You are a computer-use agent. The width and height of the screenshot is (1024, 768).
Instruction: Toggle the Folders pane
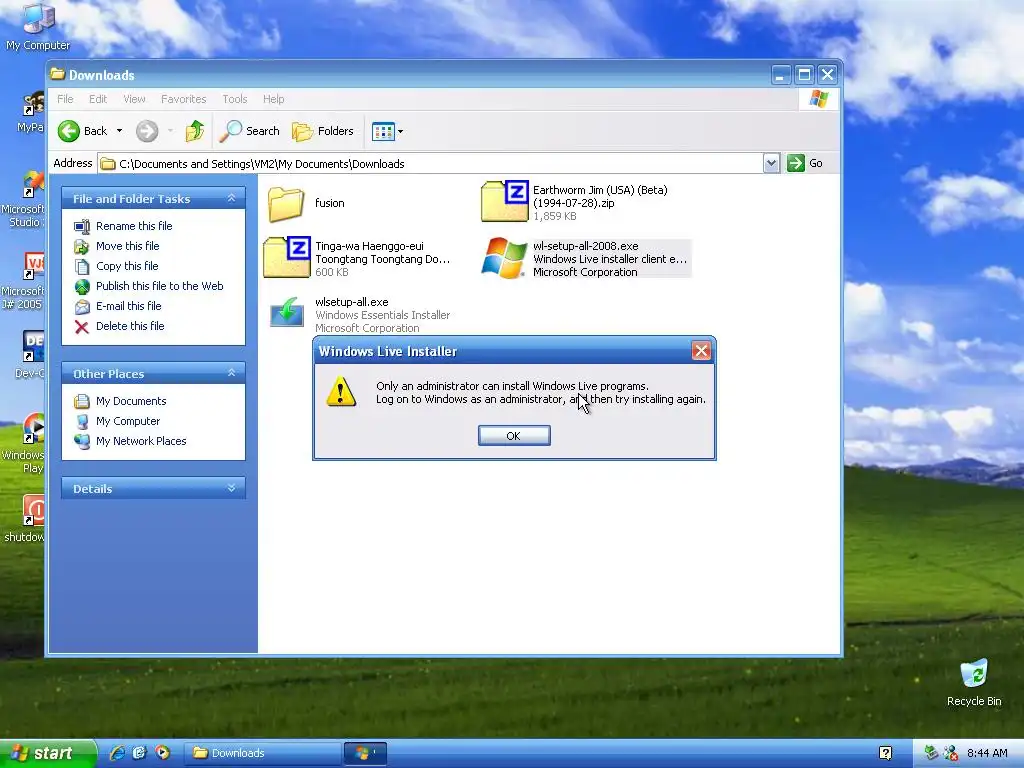pyautogui.click(x=323, y=131)
